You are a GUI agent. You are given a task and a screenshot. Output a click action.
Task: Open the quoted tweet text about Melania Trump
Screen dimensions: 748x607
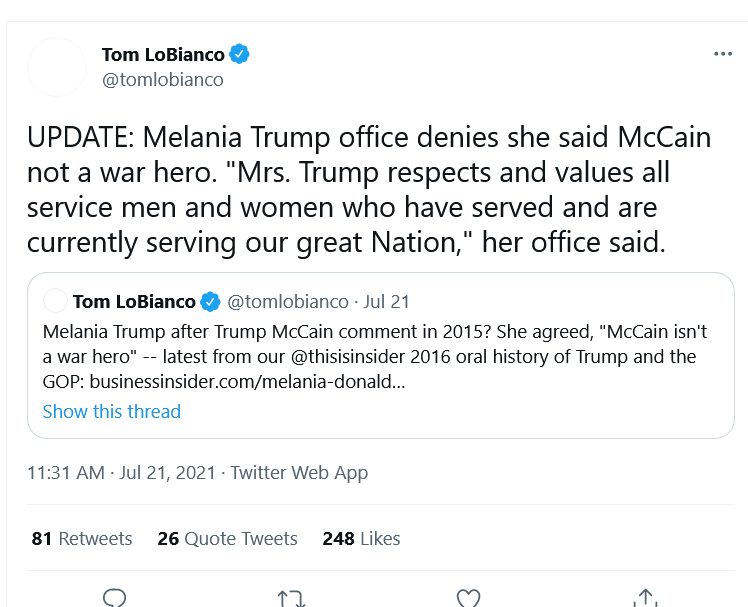374,356
